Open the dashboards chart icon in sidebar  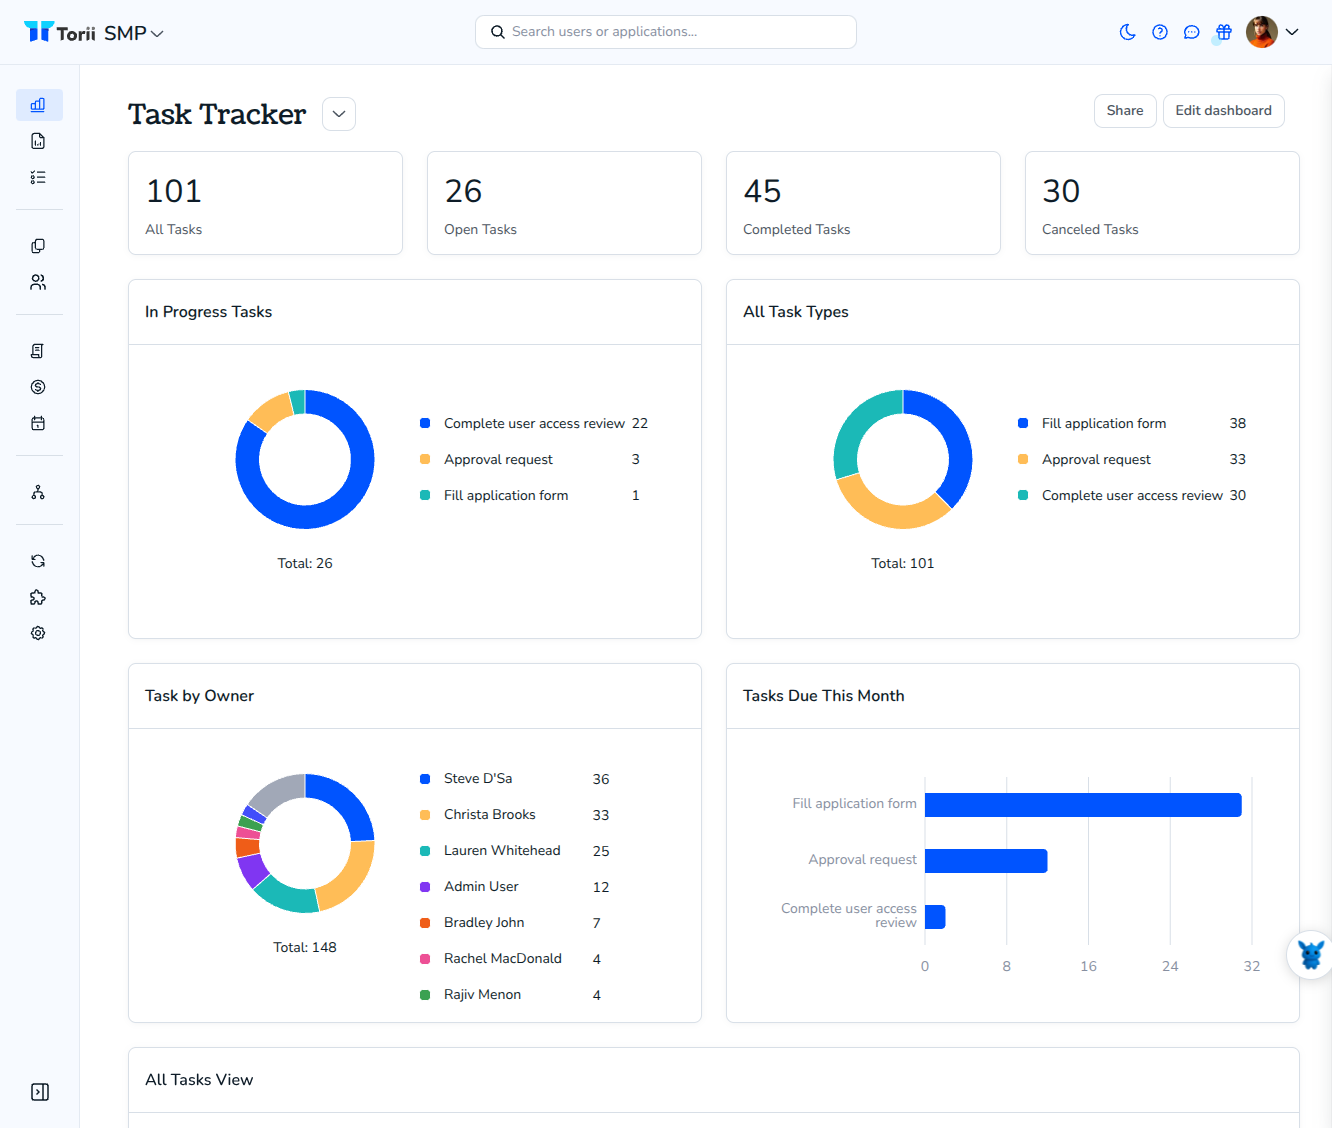tap(39, 105)
